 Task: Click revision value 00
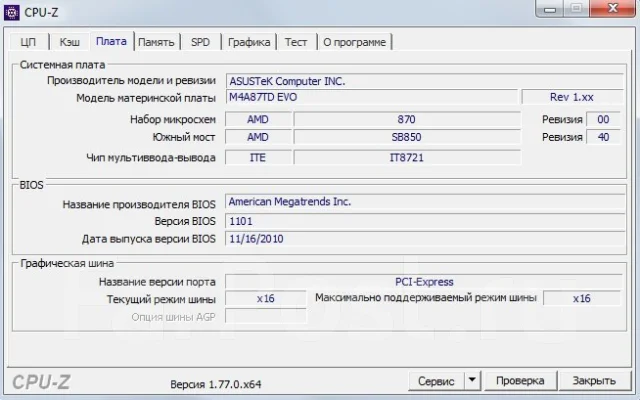click(603, 119)
